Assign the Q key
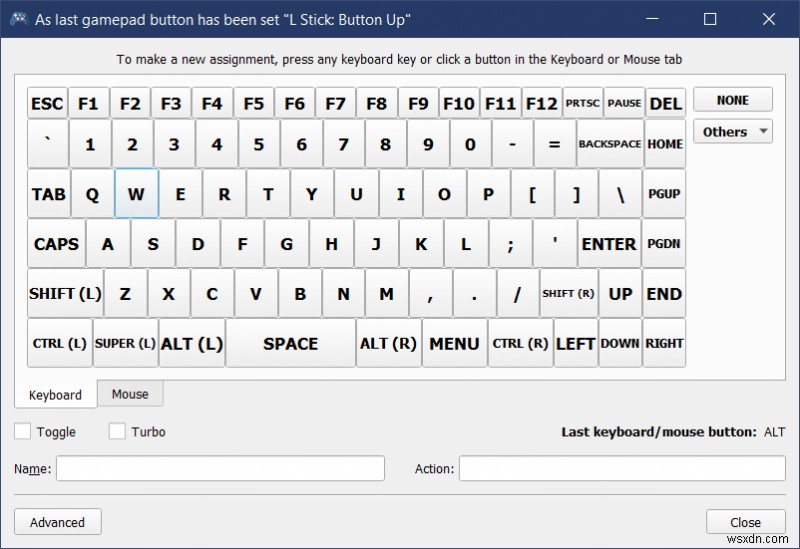Viewport: 800px width, 549px height. tap(92, 194)
